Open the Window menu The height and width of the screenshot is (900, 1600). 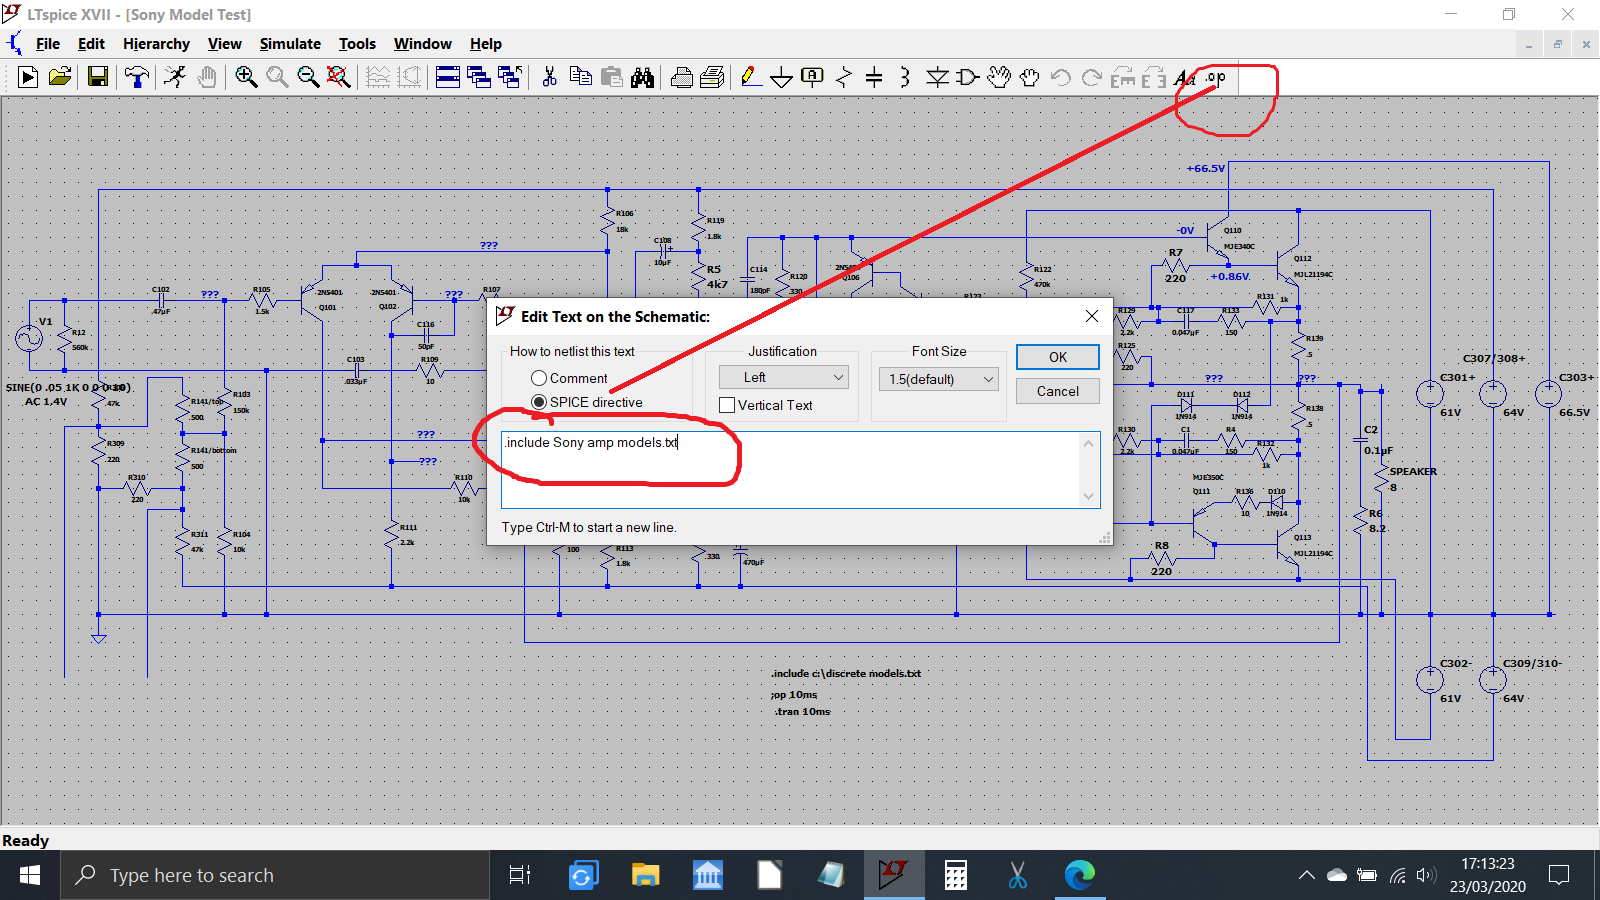pyautogui.click(x=422, y=44)
